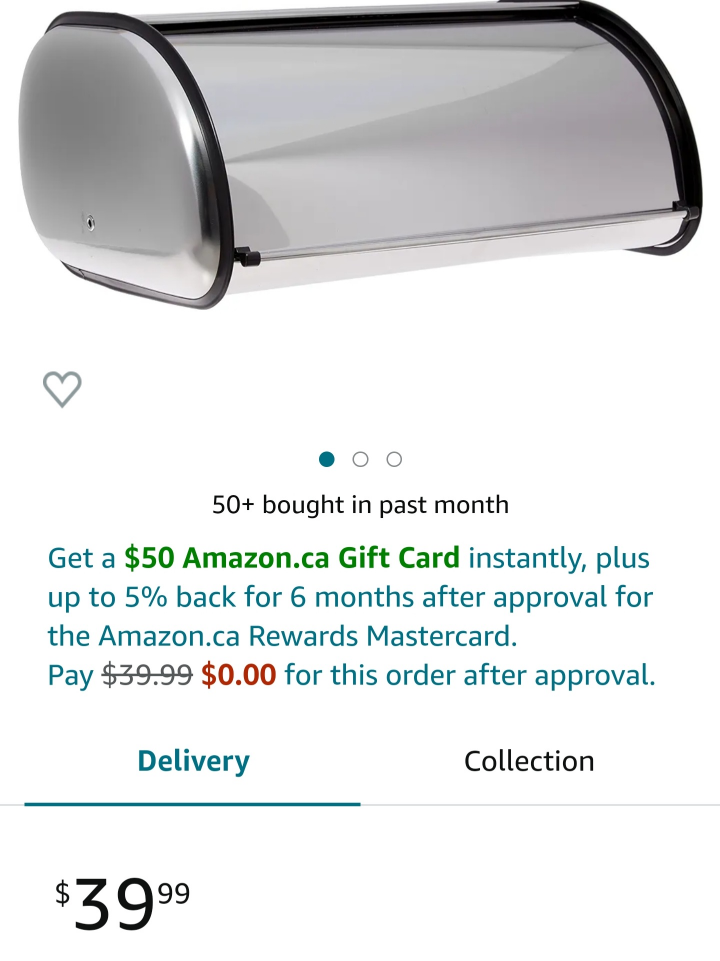Jump to the third product image dot
The width and height of the screenshot is (720, 961).
394,459
